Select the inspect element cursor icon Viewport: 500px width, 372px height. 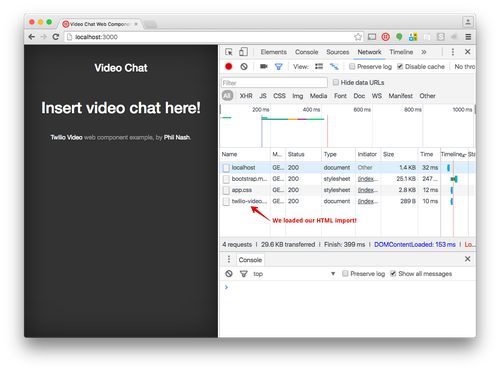tap(229, 52)
